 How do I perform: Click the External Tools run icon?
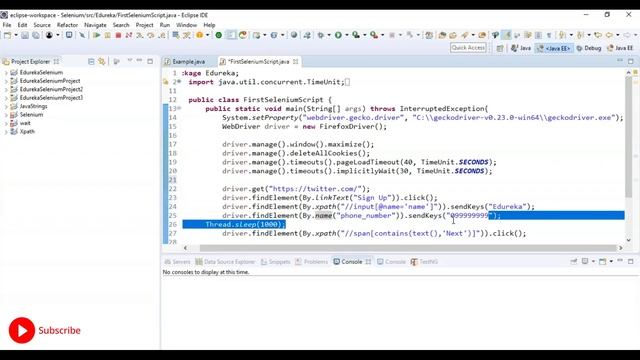click(374, 35)
